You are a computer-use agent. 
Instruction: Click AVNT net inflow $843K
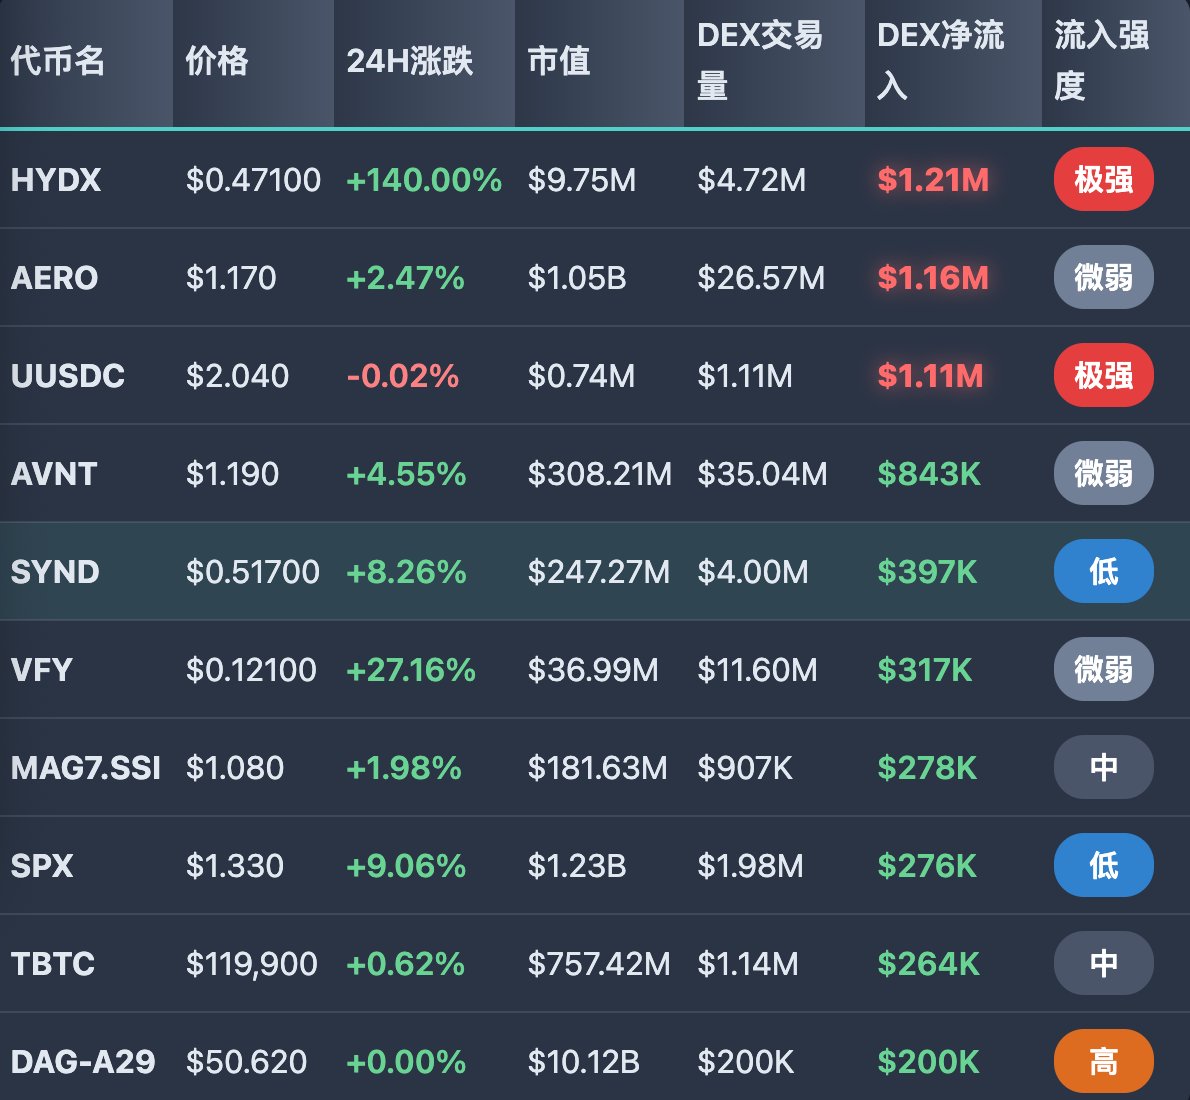[929, 474]
